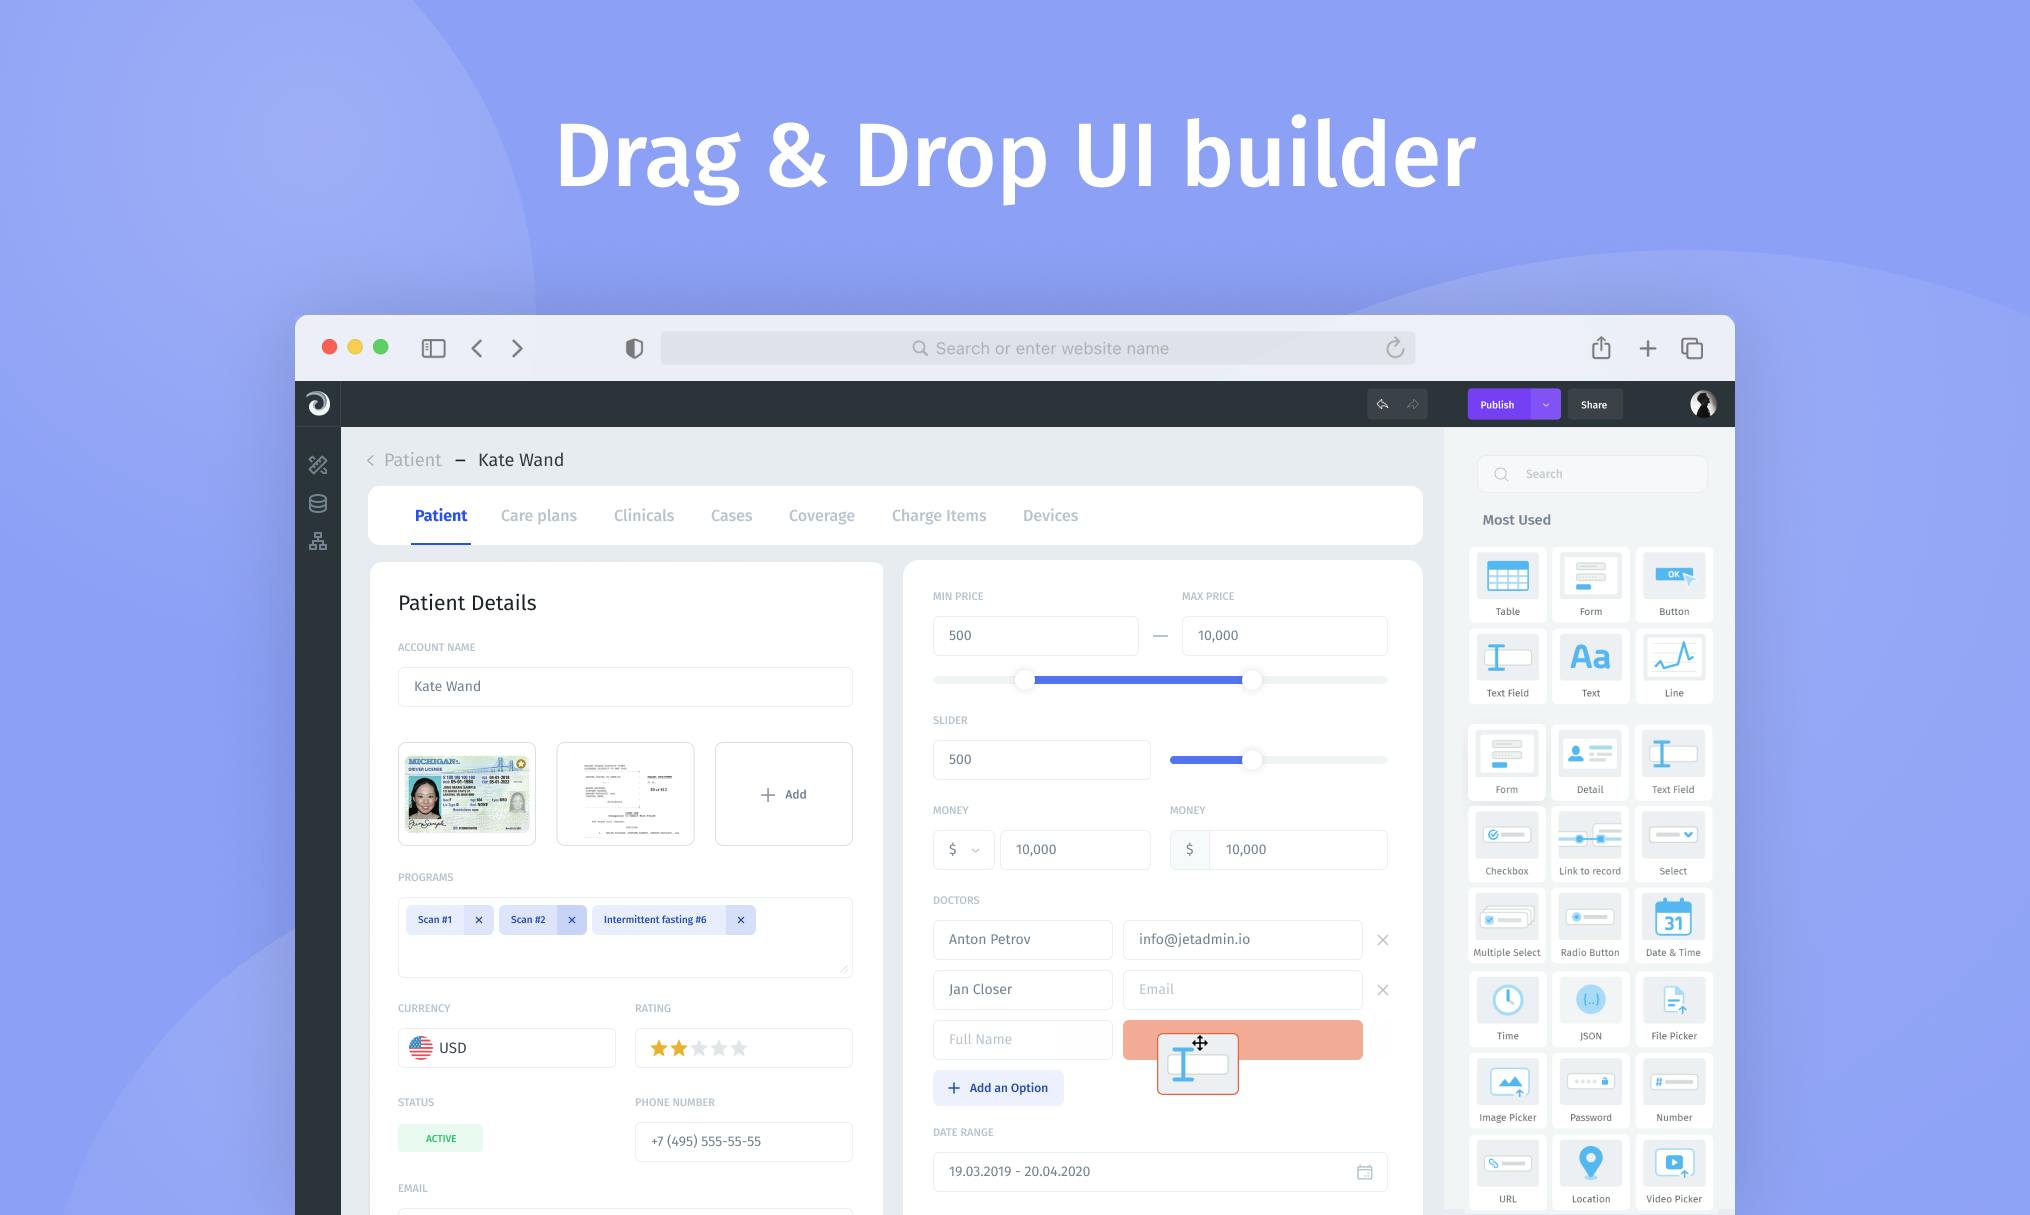Expand the Publish dropdown arrow
Image resolution: width=2030 pixels, height=1215 pixels.
click(x=1546, y=404)
